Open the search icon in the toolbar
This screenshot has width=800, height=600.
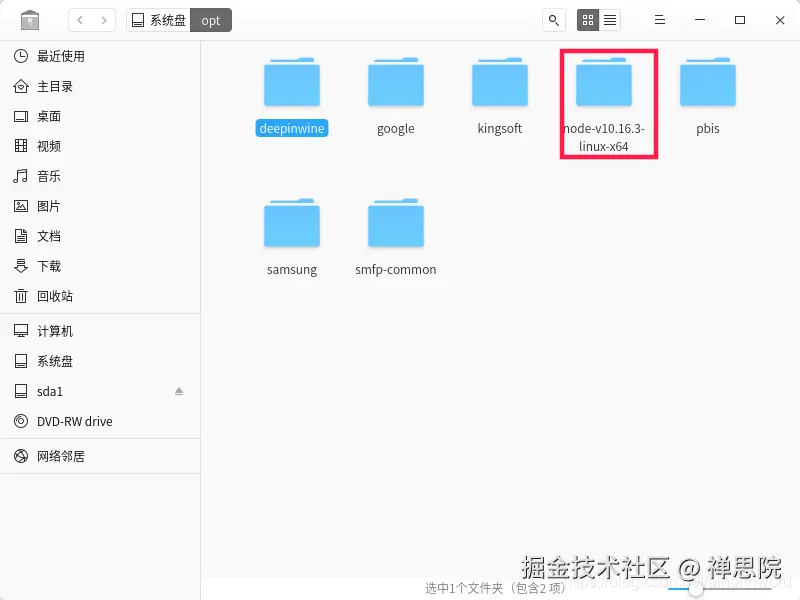point(553,19)
